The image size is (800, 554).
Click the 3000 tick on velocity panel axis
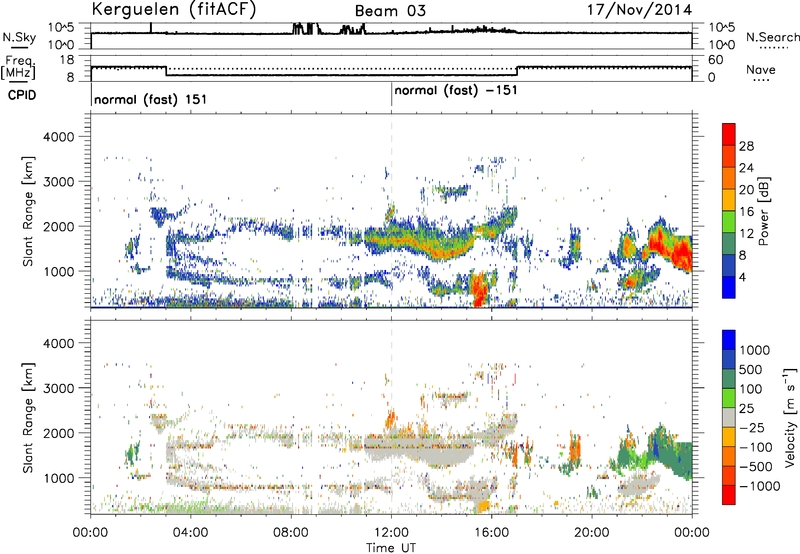58,388
